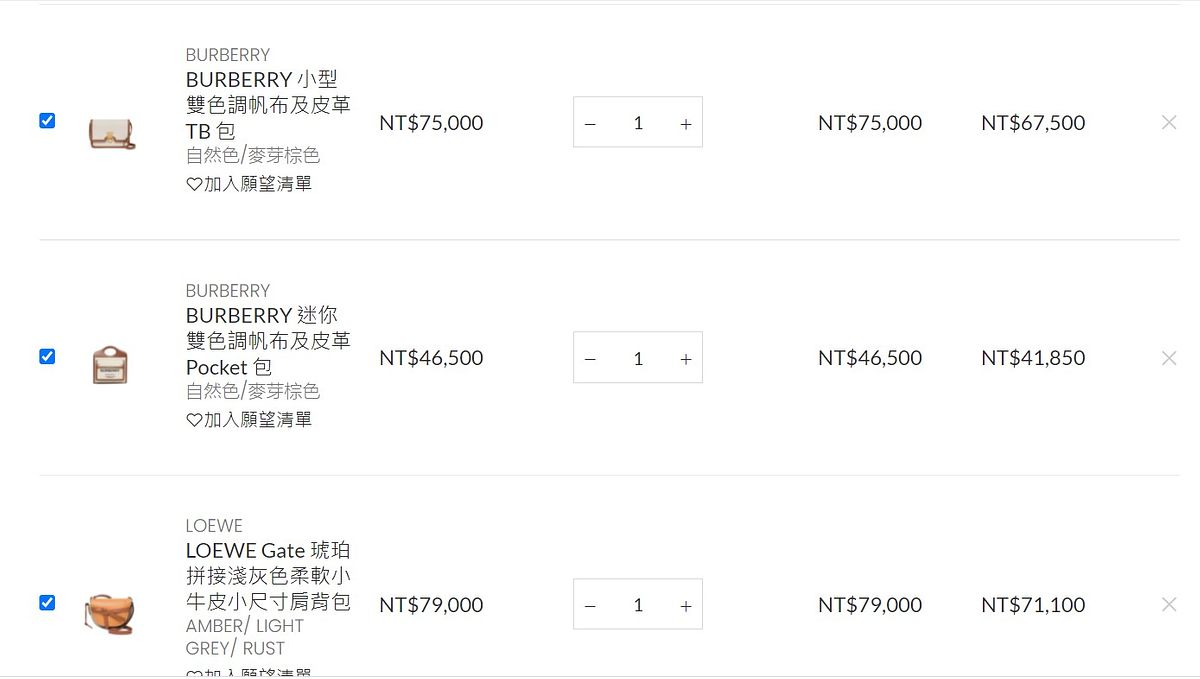Uncheck the LOEWE Gate bag checkbox
Image resolution: width=1200 pixels, height=679 pixels.
click(x=47, y=603)
